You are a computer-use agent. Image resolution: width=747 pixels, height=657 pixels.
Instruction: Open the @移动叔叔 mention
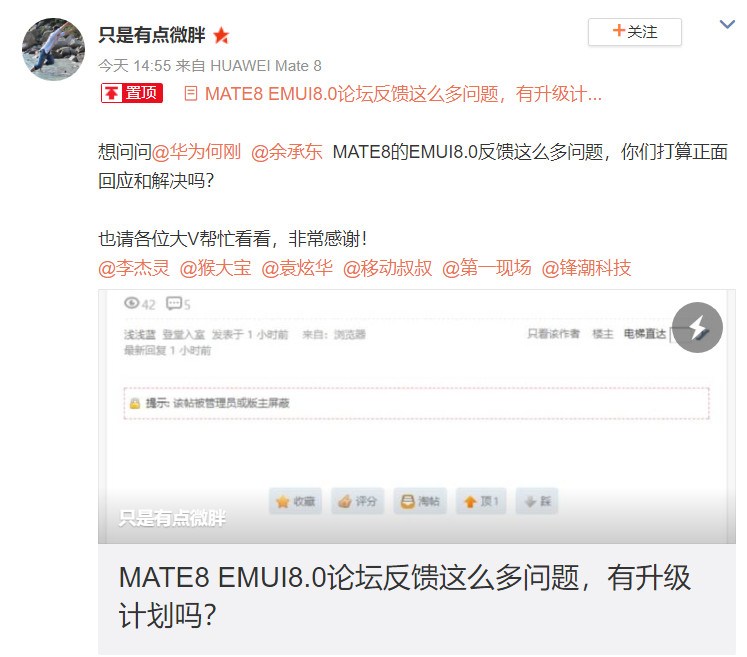pos(388,268)
